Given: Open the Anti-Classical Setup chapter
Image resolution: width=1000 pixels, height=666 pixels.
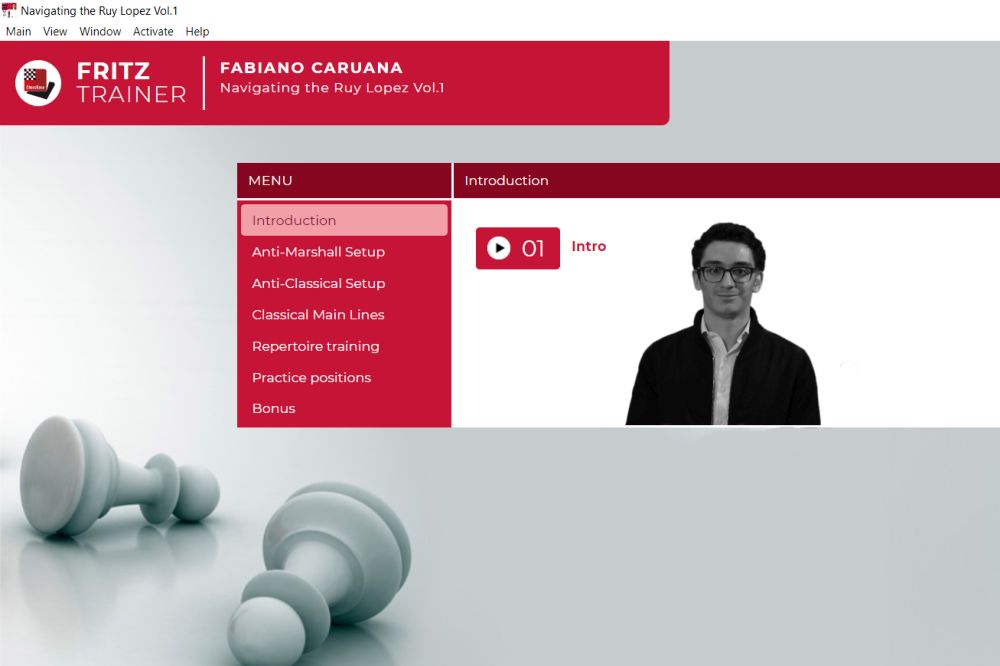Looking at the screenshot, I should point(344,283).
